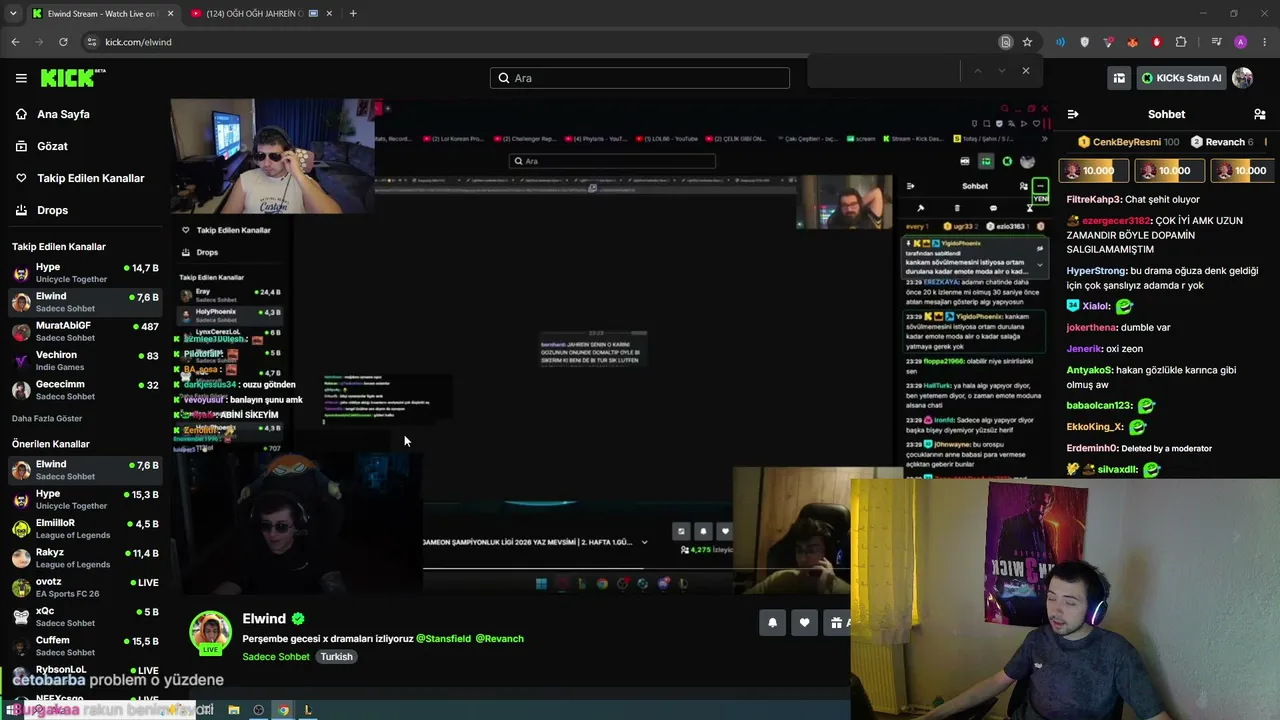Bookmark this page with the star
Screen dimensions: 1280x720
1027,42
